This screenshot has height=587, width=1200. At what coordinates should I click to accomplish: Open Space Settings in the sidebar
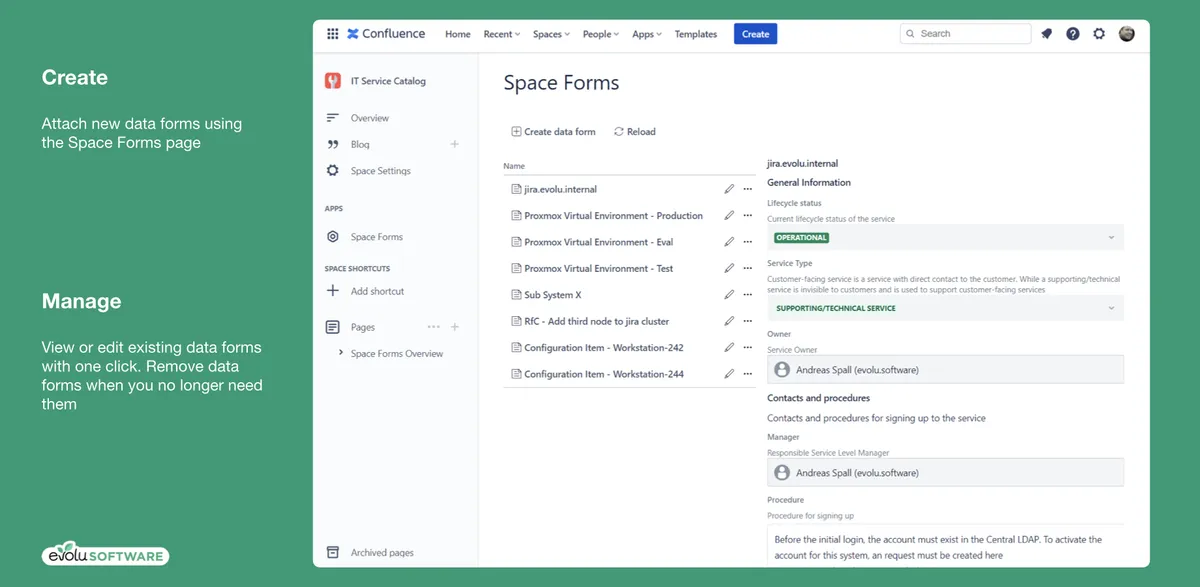(380, 171)
